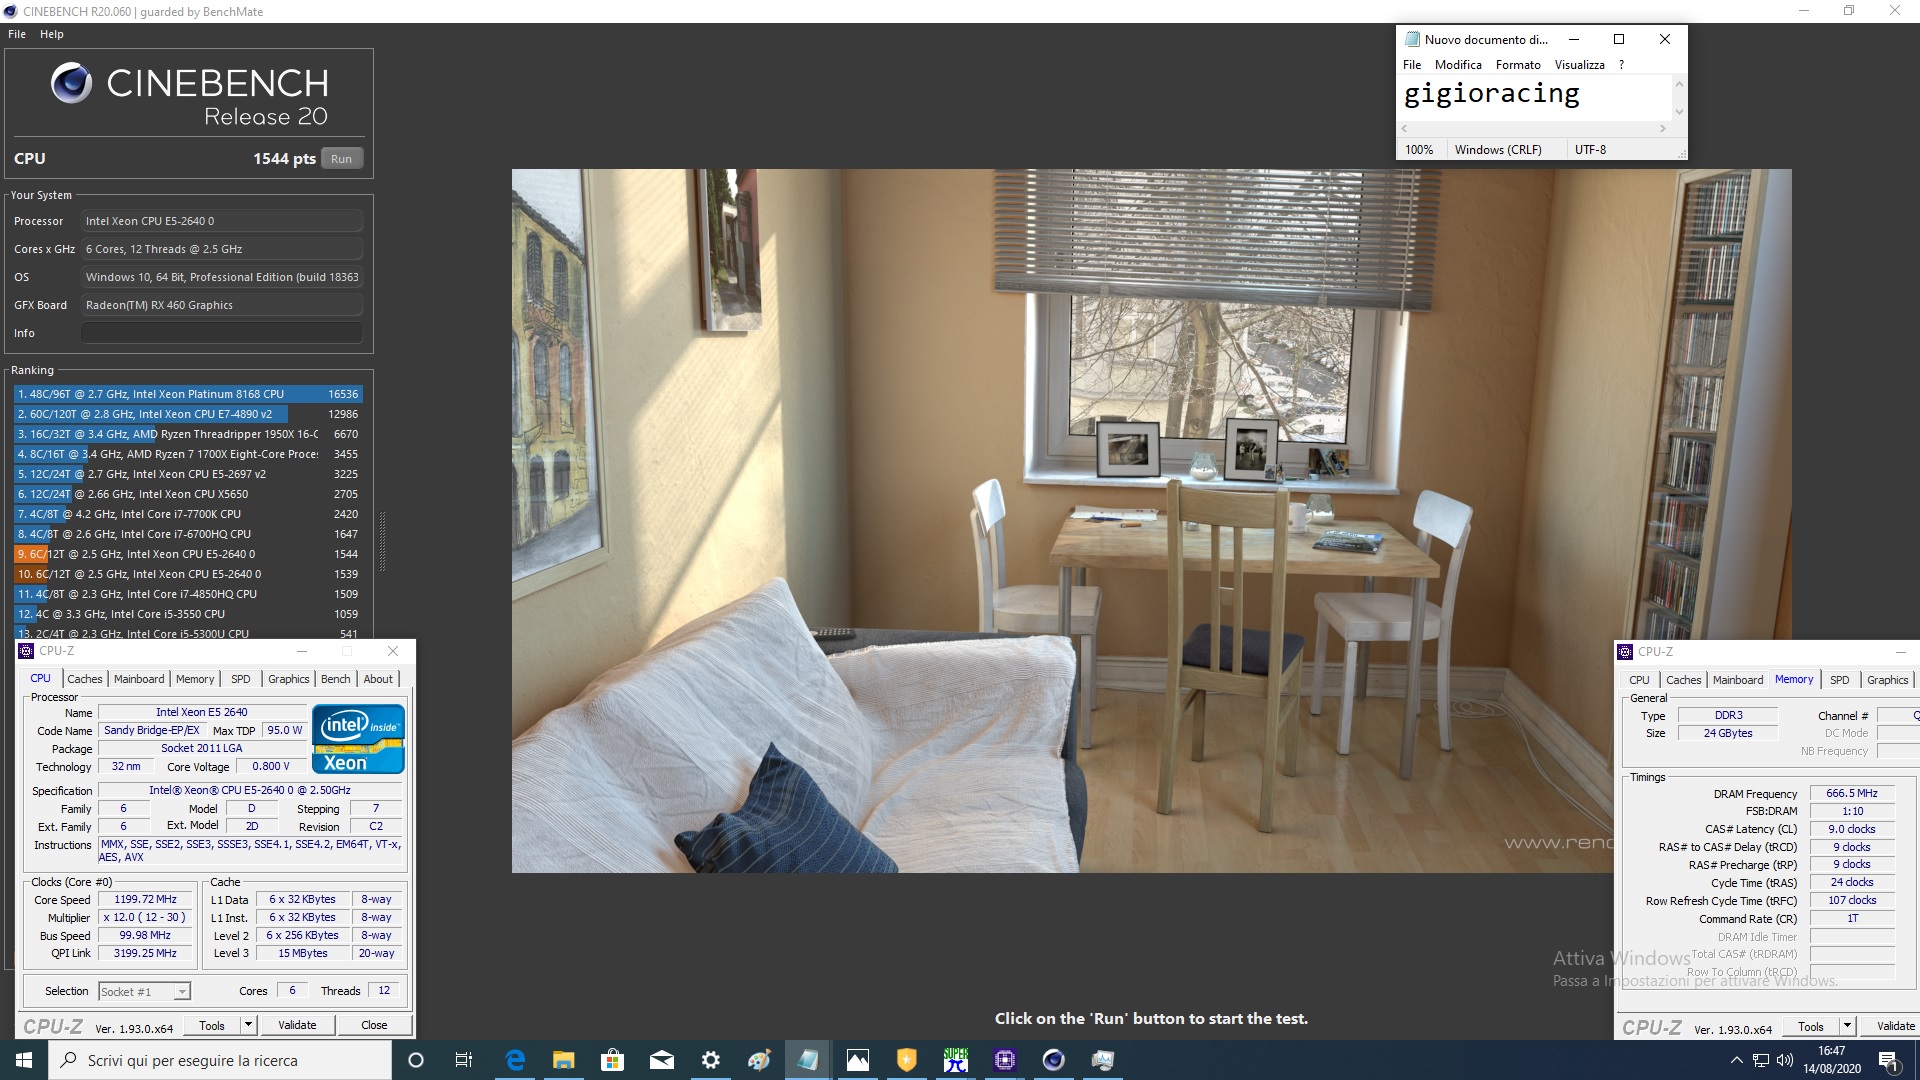Viewport: 1920px width, 1080px height.
Task: Open Windows Start menu
Action: click(x=24, y=1060)
